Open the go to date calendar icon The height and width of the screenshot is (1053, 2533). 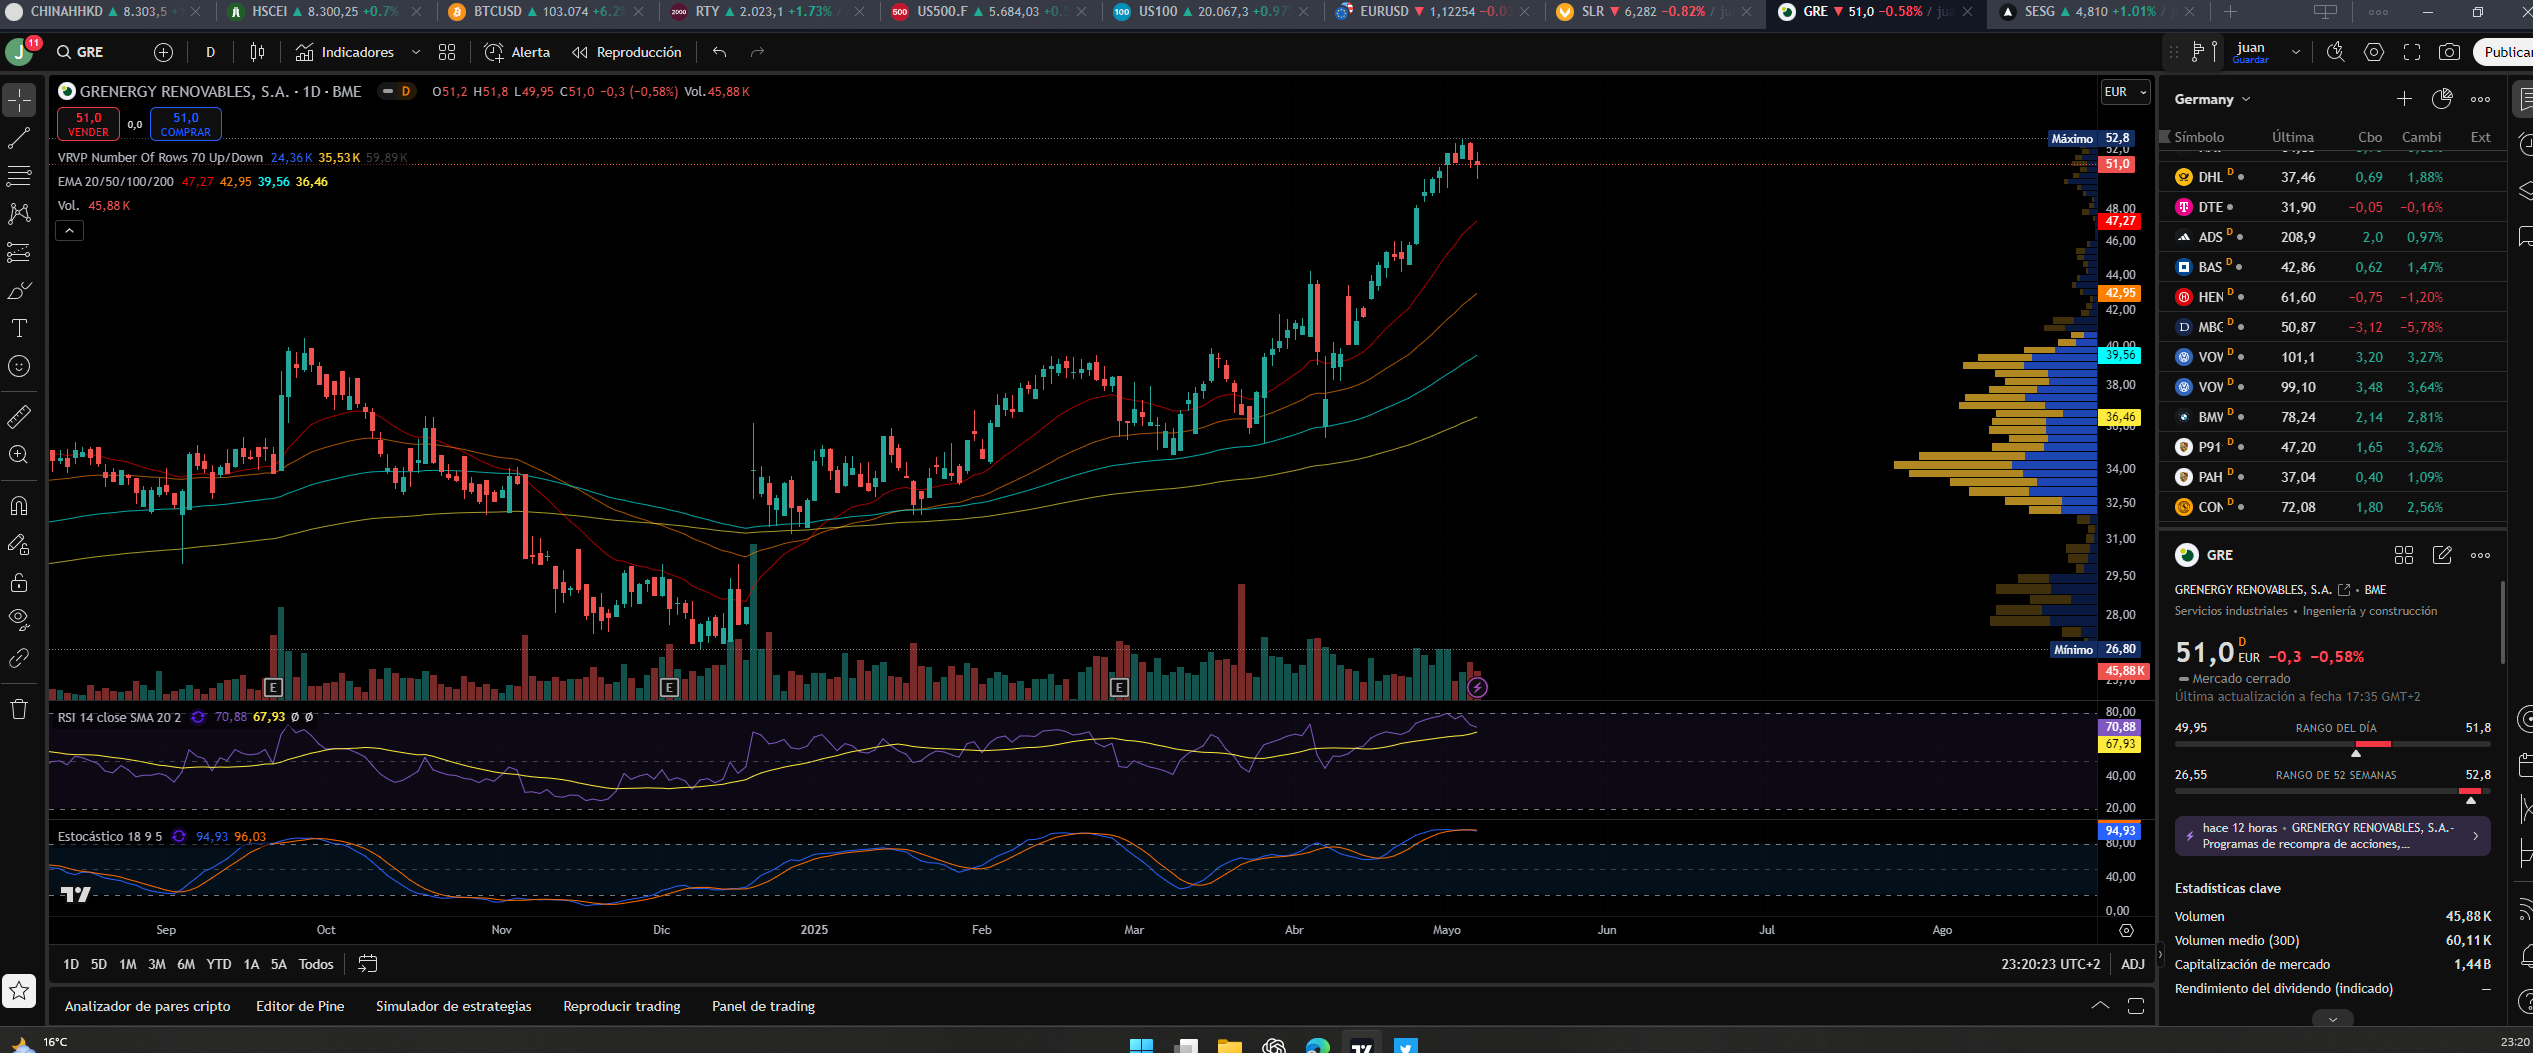coord(368,964)
